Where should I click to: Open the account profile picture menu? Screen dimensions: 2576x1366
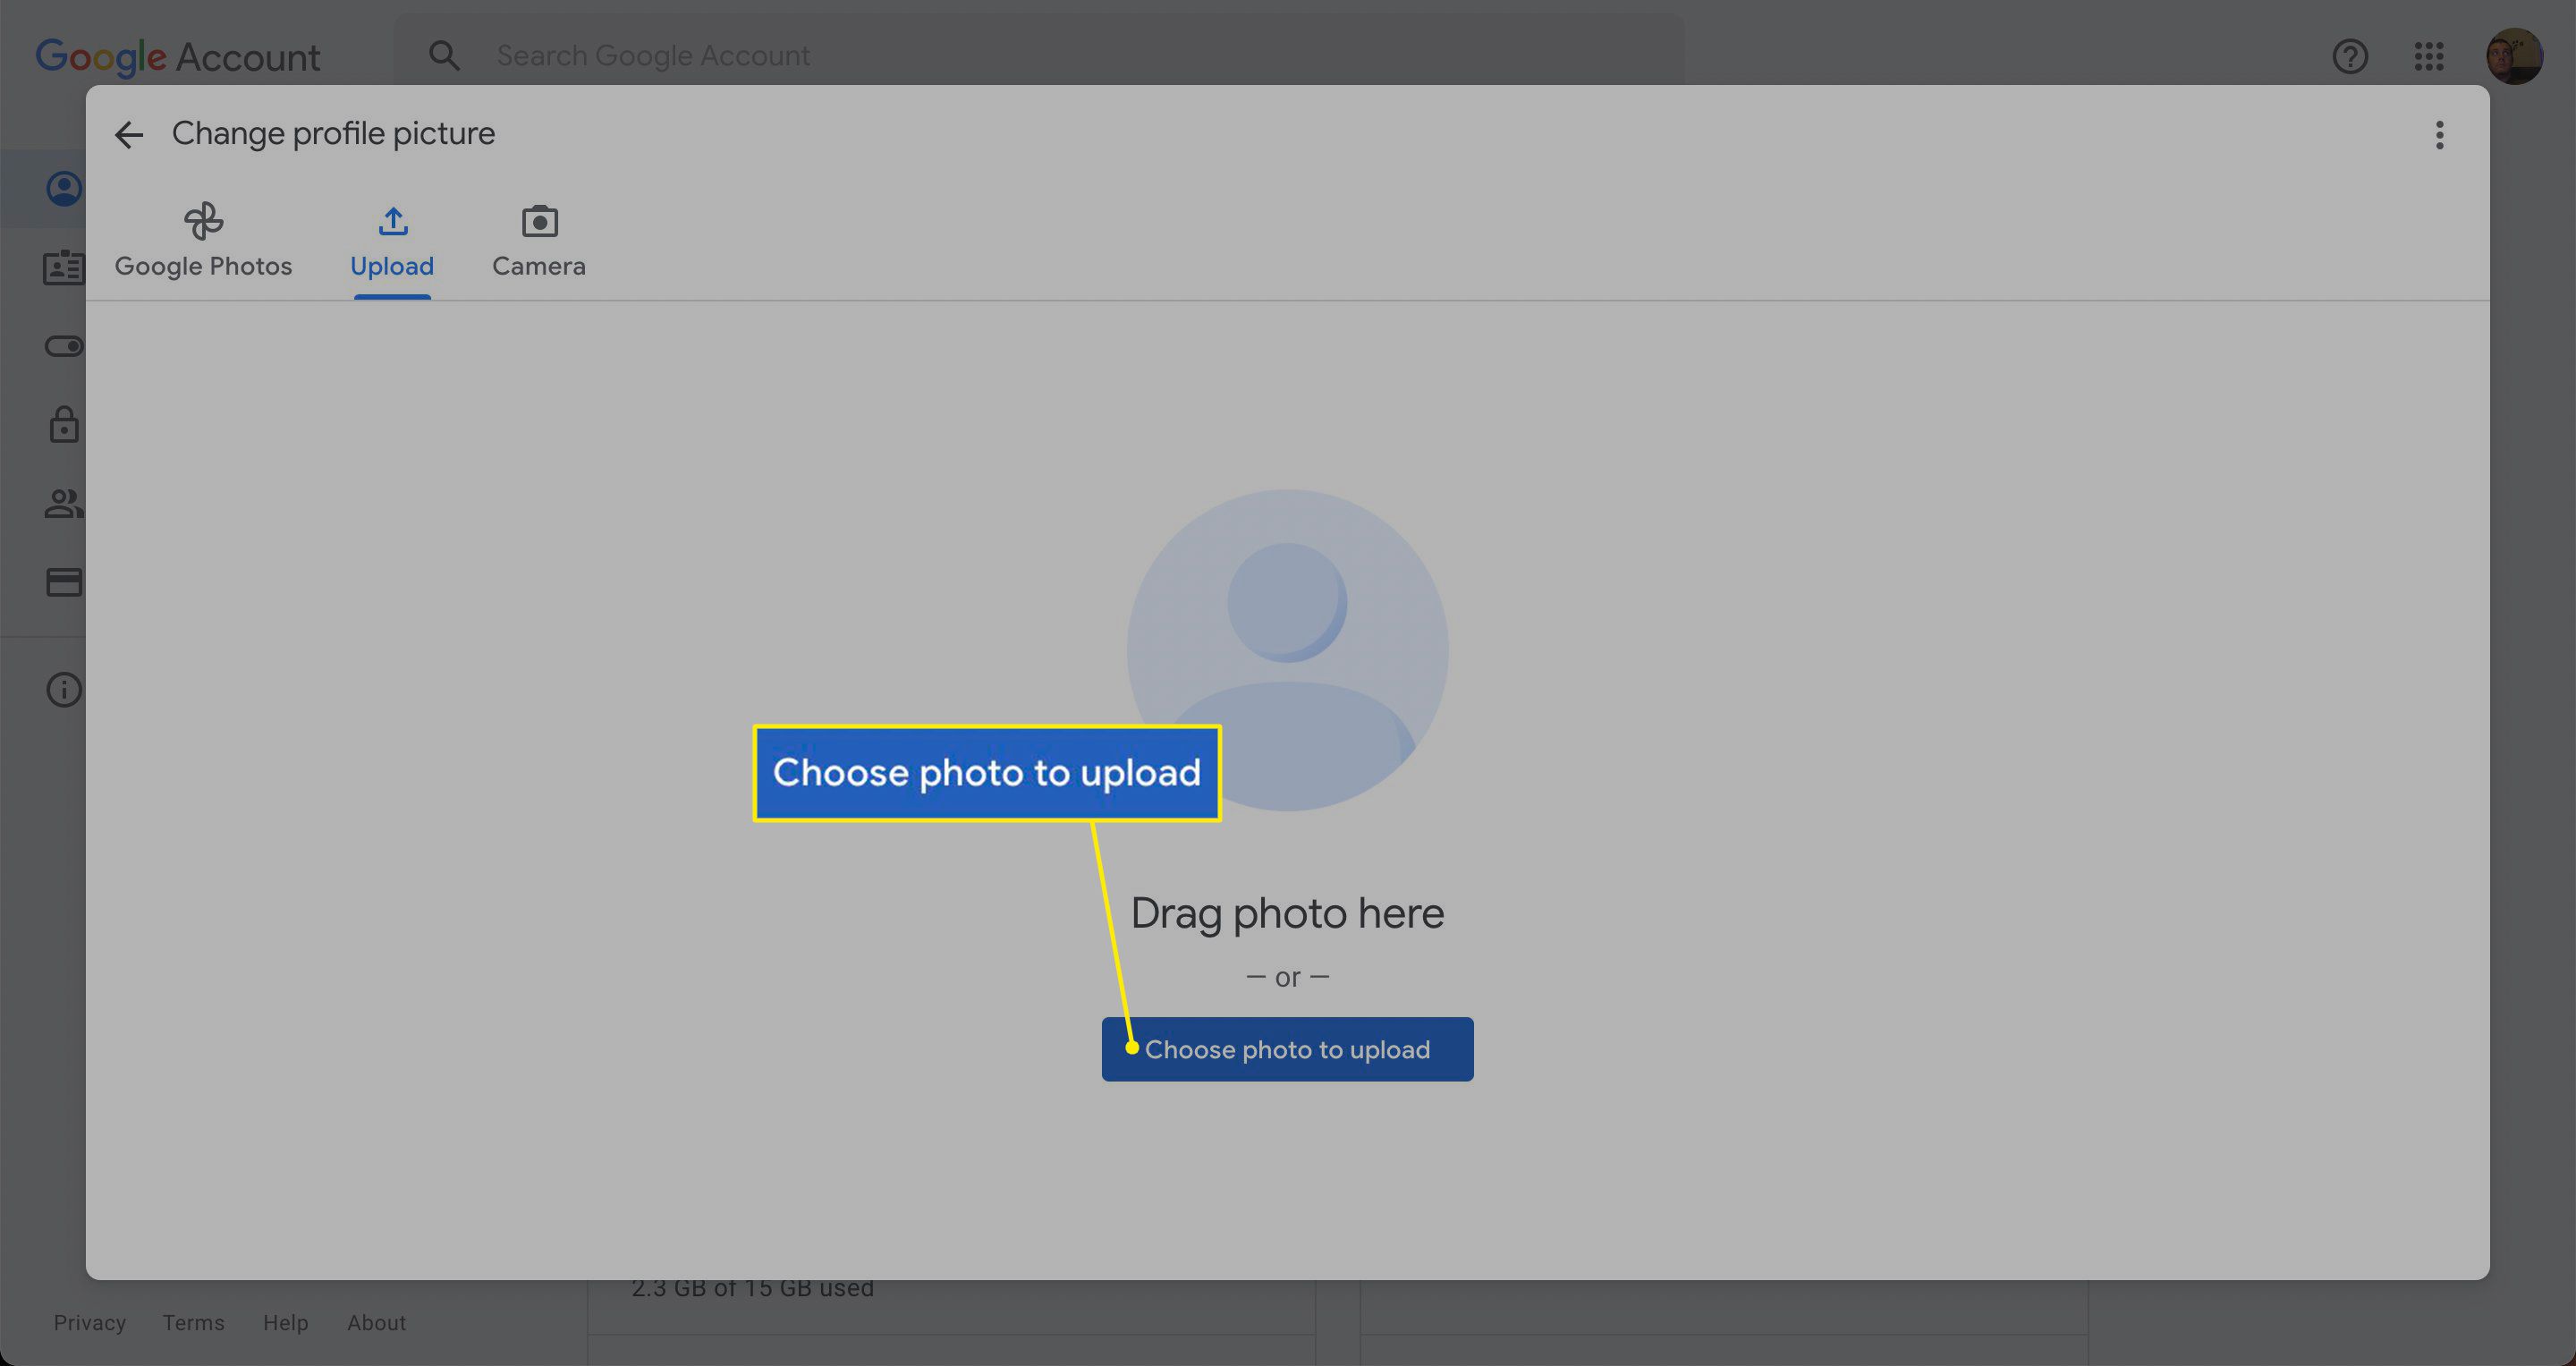click(2515, 56)
